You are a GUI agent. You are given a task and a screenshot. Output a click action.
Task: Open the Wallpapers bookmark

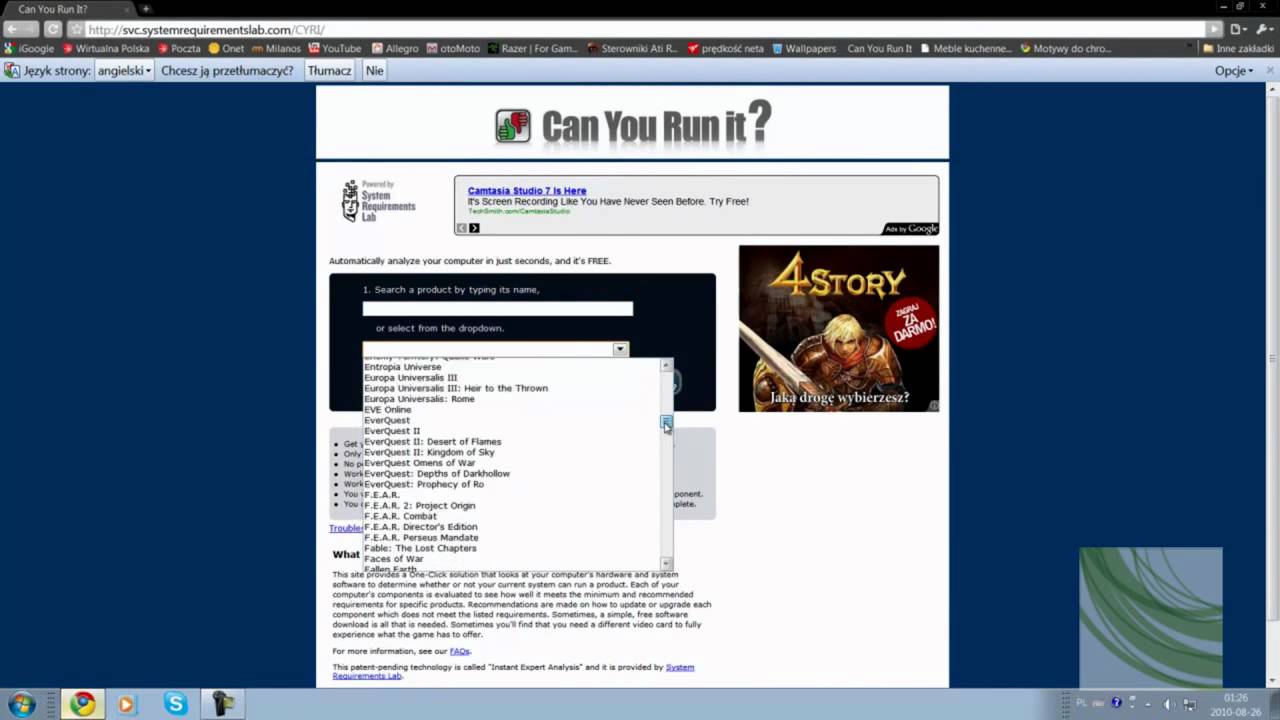click(804, 48)
